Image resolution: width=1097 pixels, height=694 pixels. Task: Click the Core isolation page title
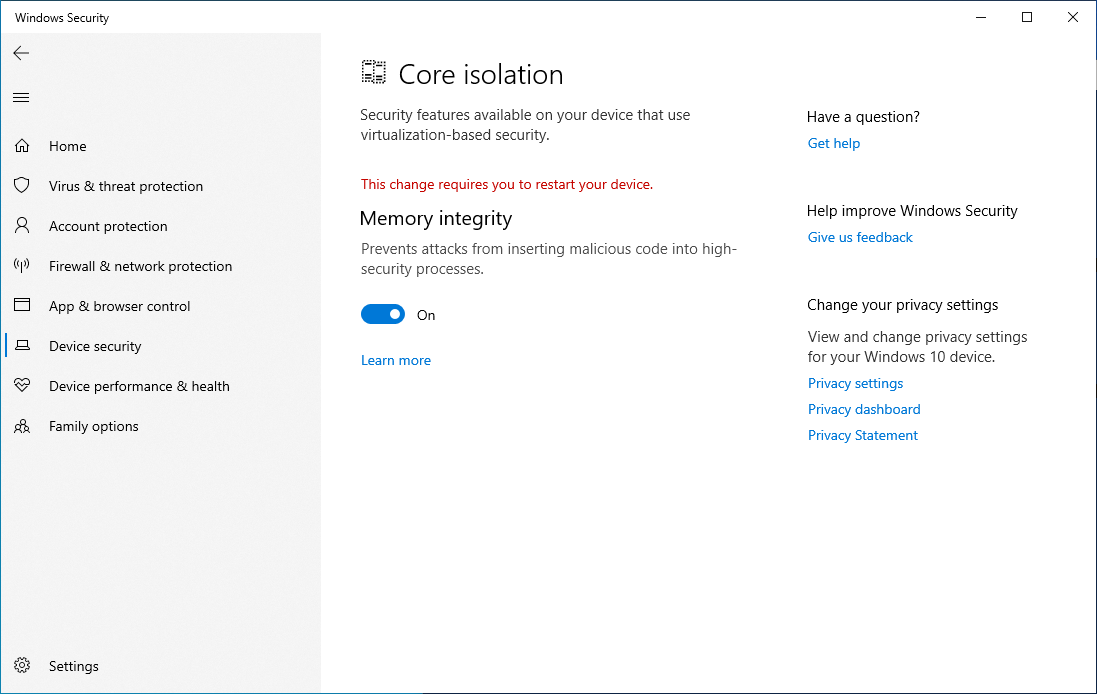pyautogui.click(x=481, y=74)
